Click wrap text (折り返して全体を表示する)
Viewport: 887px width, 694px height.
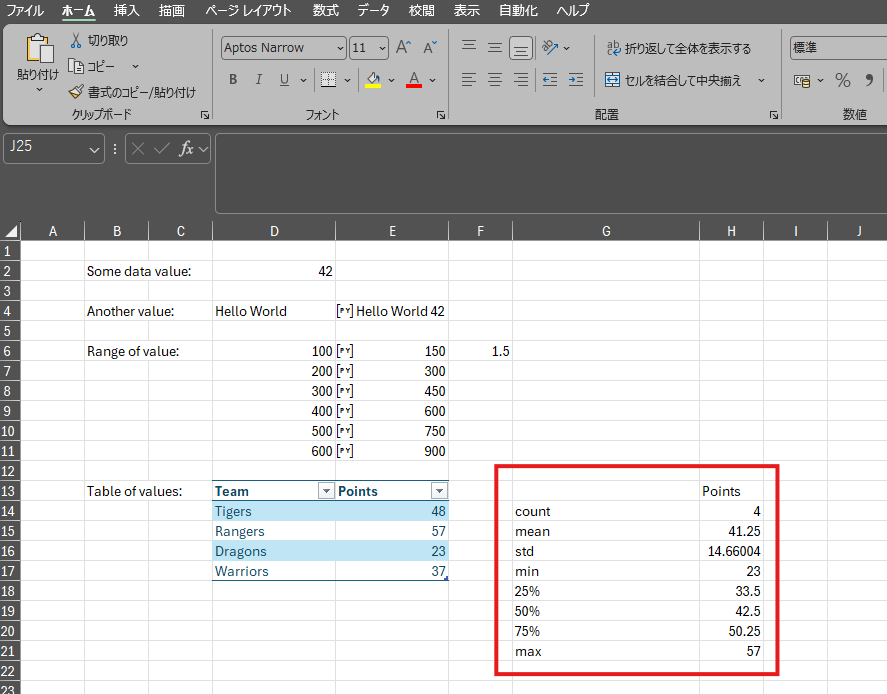[679, 48]
